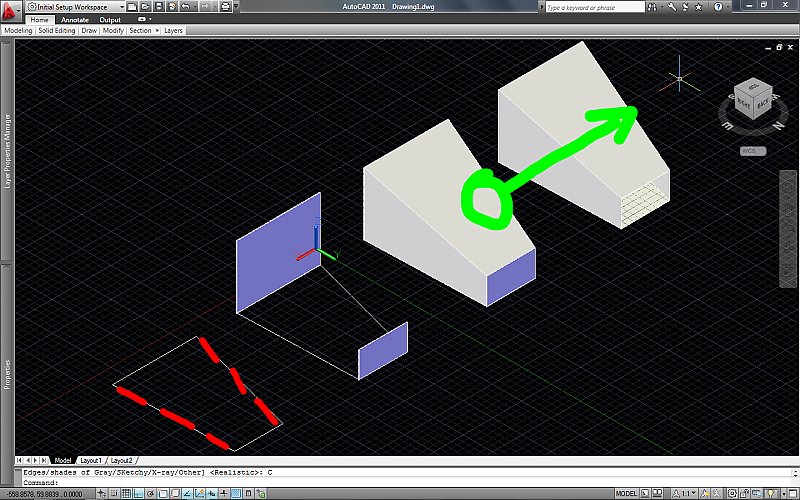Open the Favorites star icon

tap(698, 7)
